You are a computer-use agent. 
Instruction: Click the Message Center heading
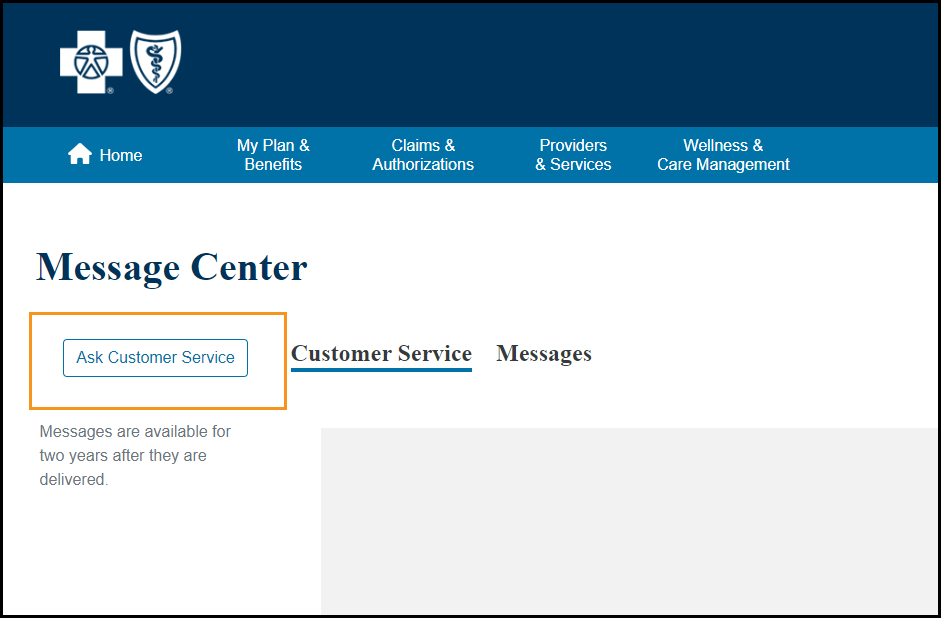(x=170, y=267)
